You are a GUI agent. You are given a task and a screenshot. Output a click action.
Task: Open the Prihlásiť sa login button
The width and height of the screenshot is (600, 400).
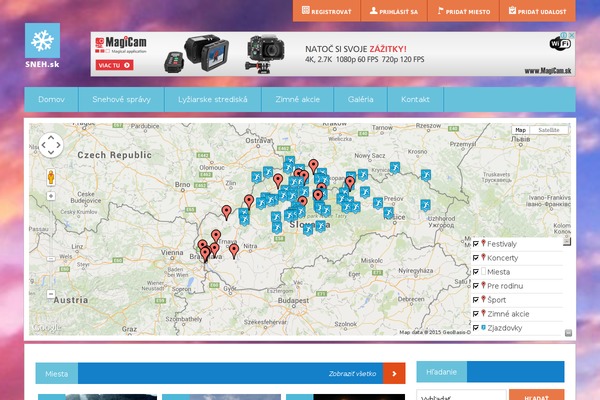(x=394, y=11)
